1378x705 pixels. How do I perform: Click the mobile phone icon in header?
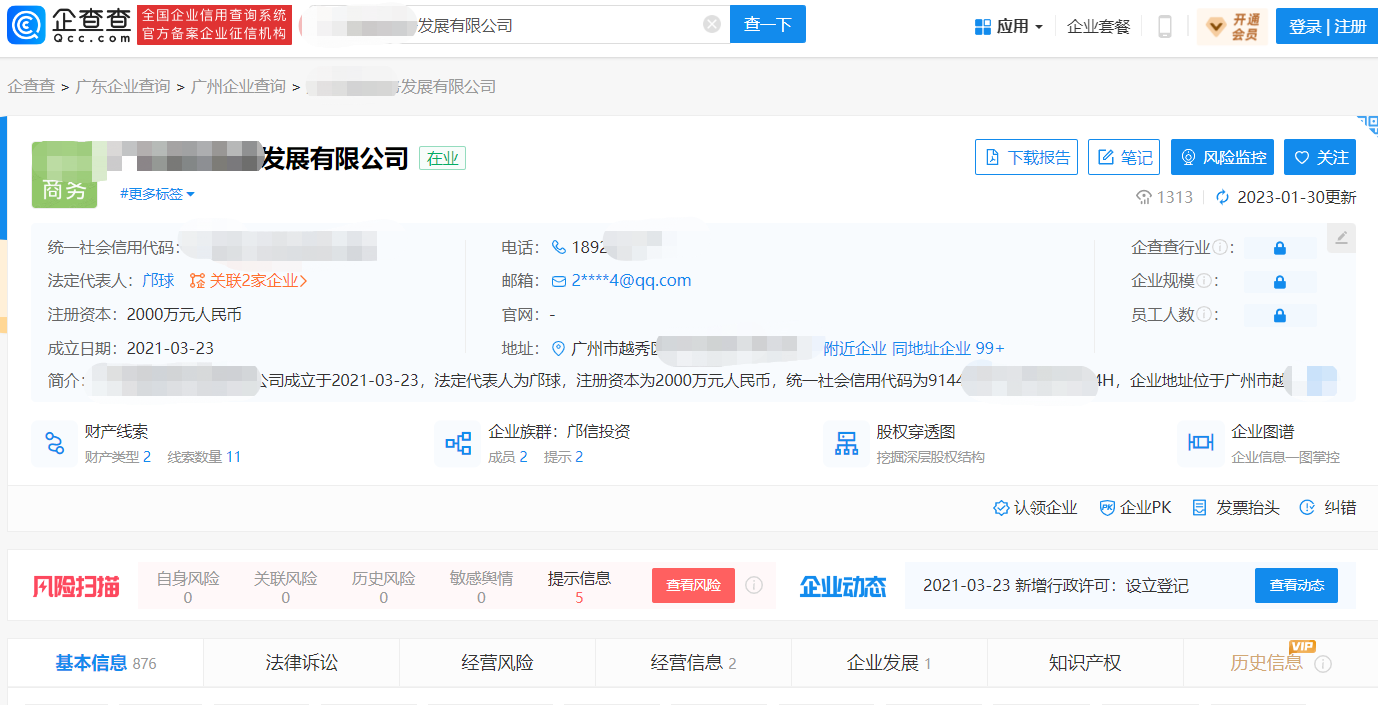pos(1164,27)
